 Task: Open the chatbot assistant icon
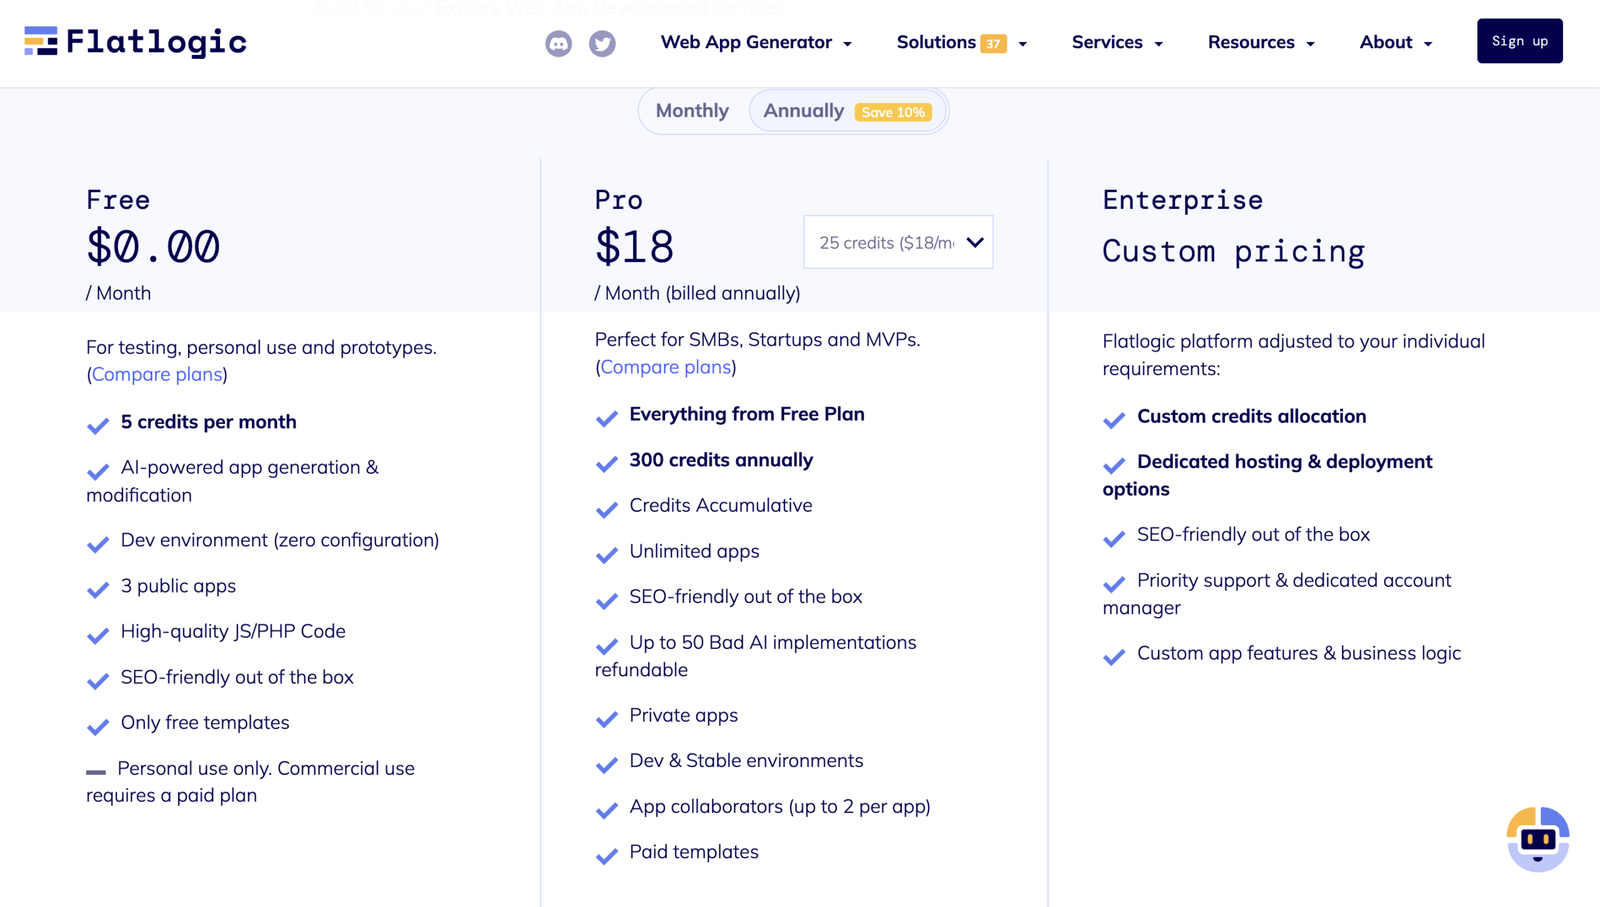(1538, 839)
